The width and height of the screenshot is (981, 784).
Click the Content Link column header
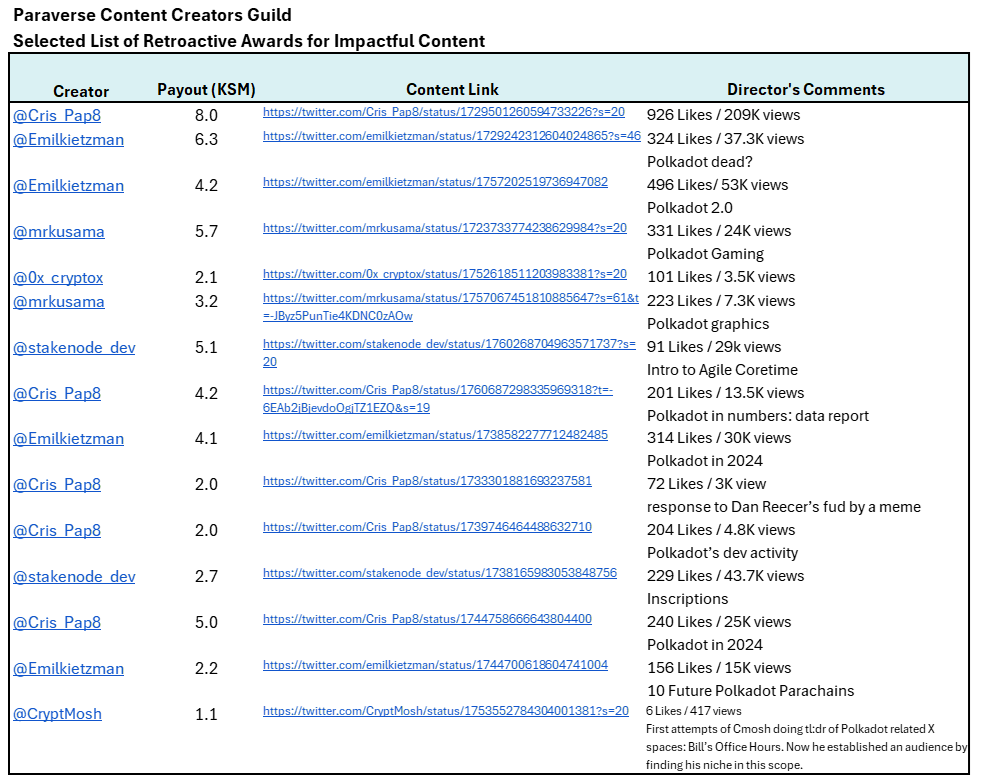click(x=452, y=89)
